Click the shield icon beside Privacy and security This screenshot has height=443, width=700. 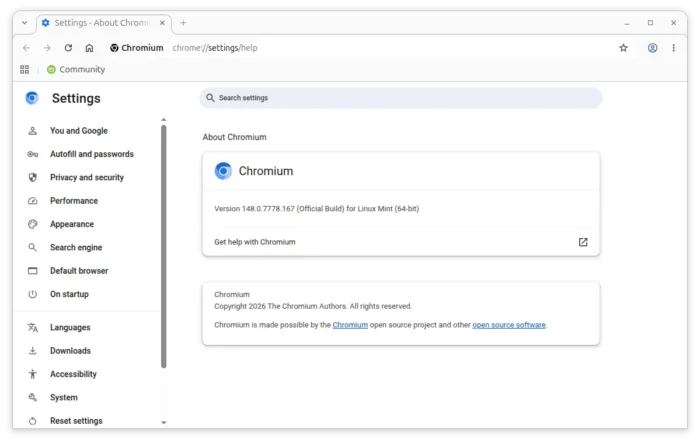(x=33, y=177)
